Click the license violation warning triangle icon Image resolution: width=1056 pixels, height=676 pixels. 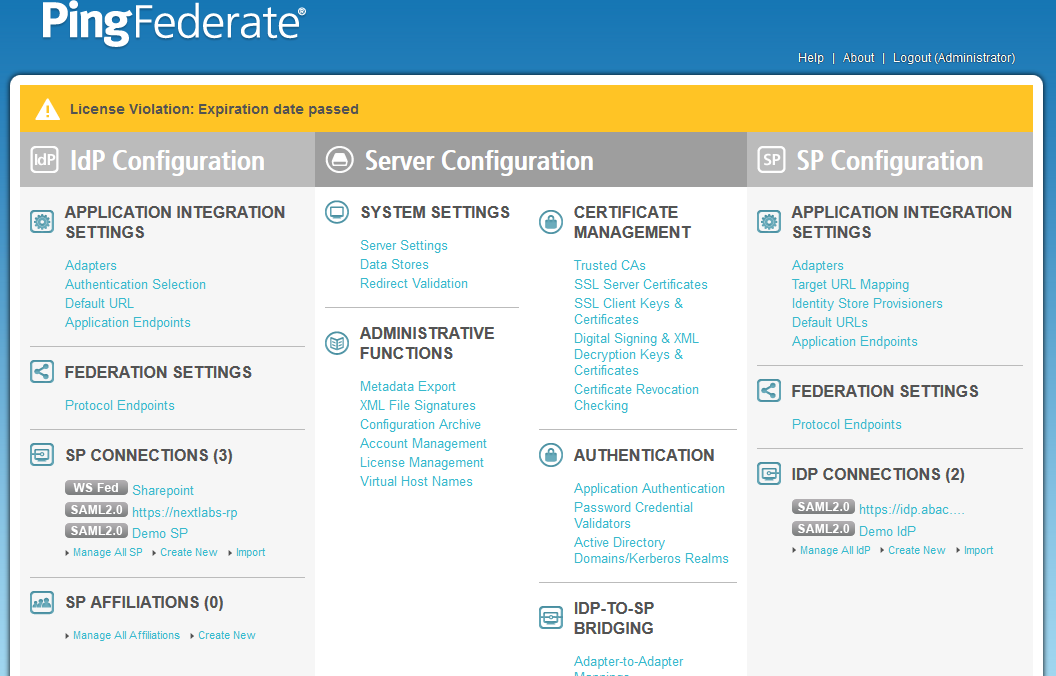(47, 109)
